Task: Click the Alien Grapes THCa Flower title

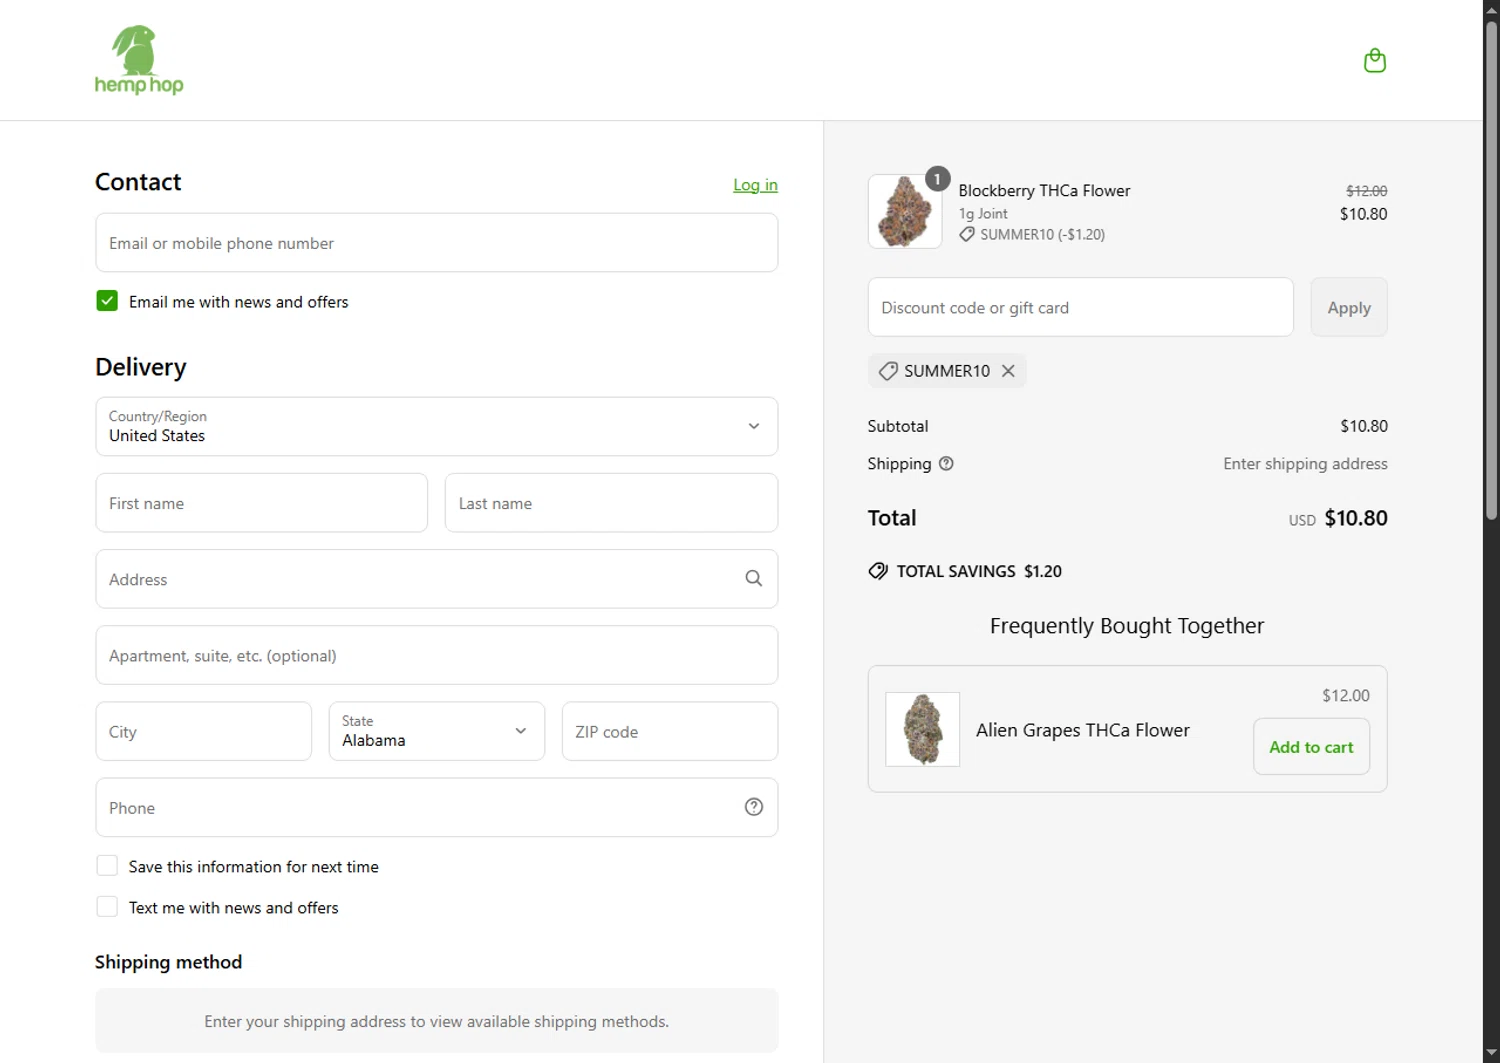Action: click(1083, 731)
